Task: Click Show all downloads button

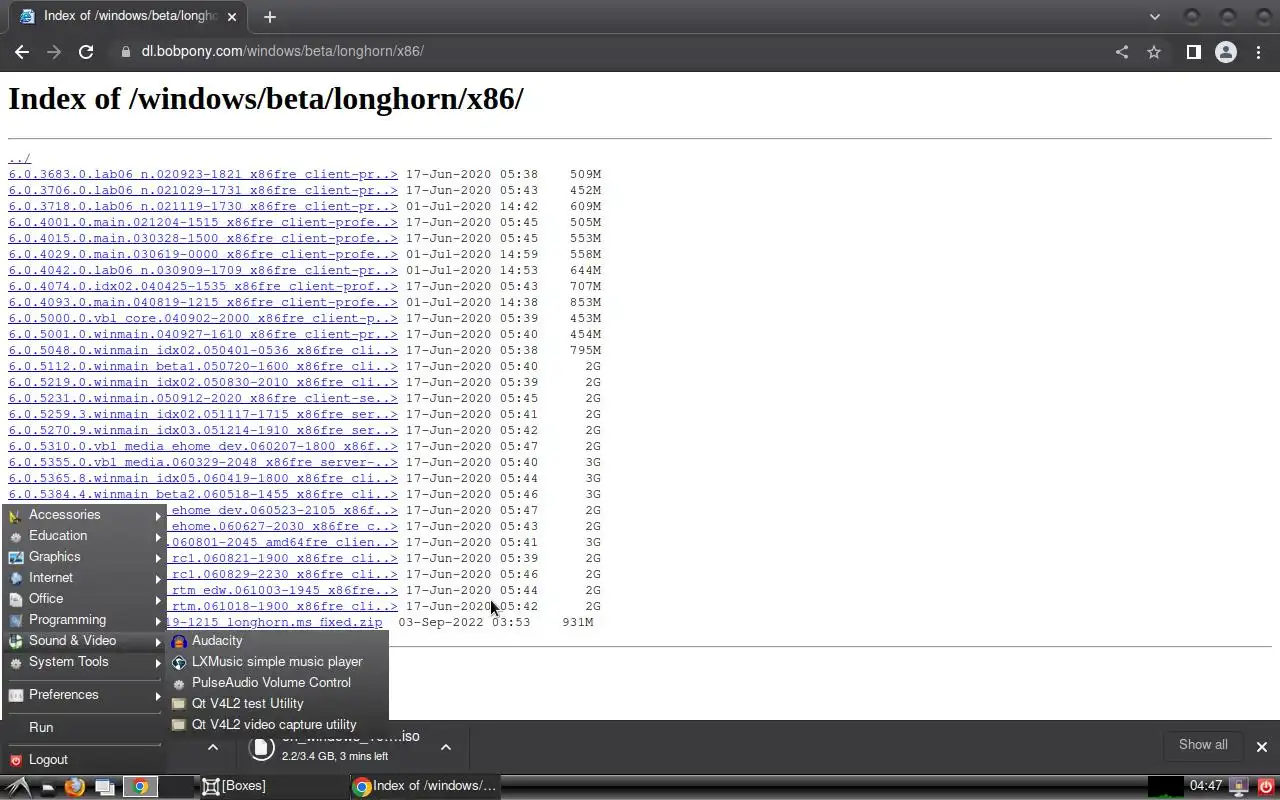Action: 1203,745
